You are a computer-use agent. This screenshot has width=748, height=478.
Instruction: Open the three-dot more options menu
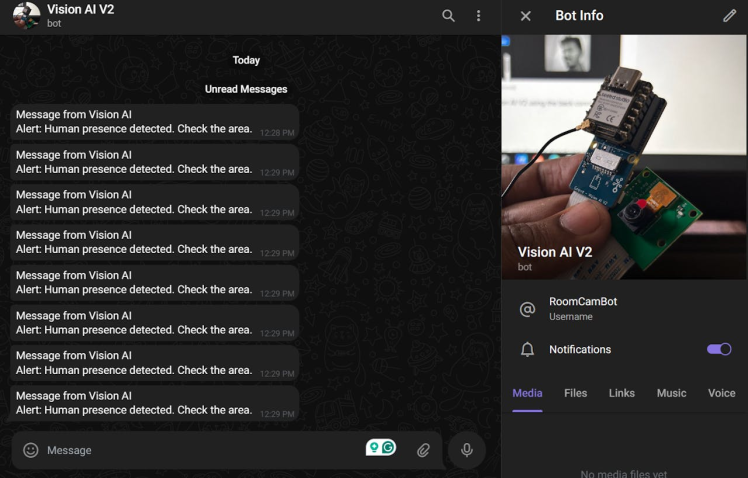coord(478,16)
